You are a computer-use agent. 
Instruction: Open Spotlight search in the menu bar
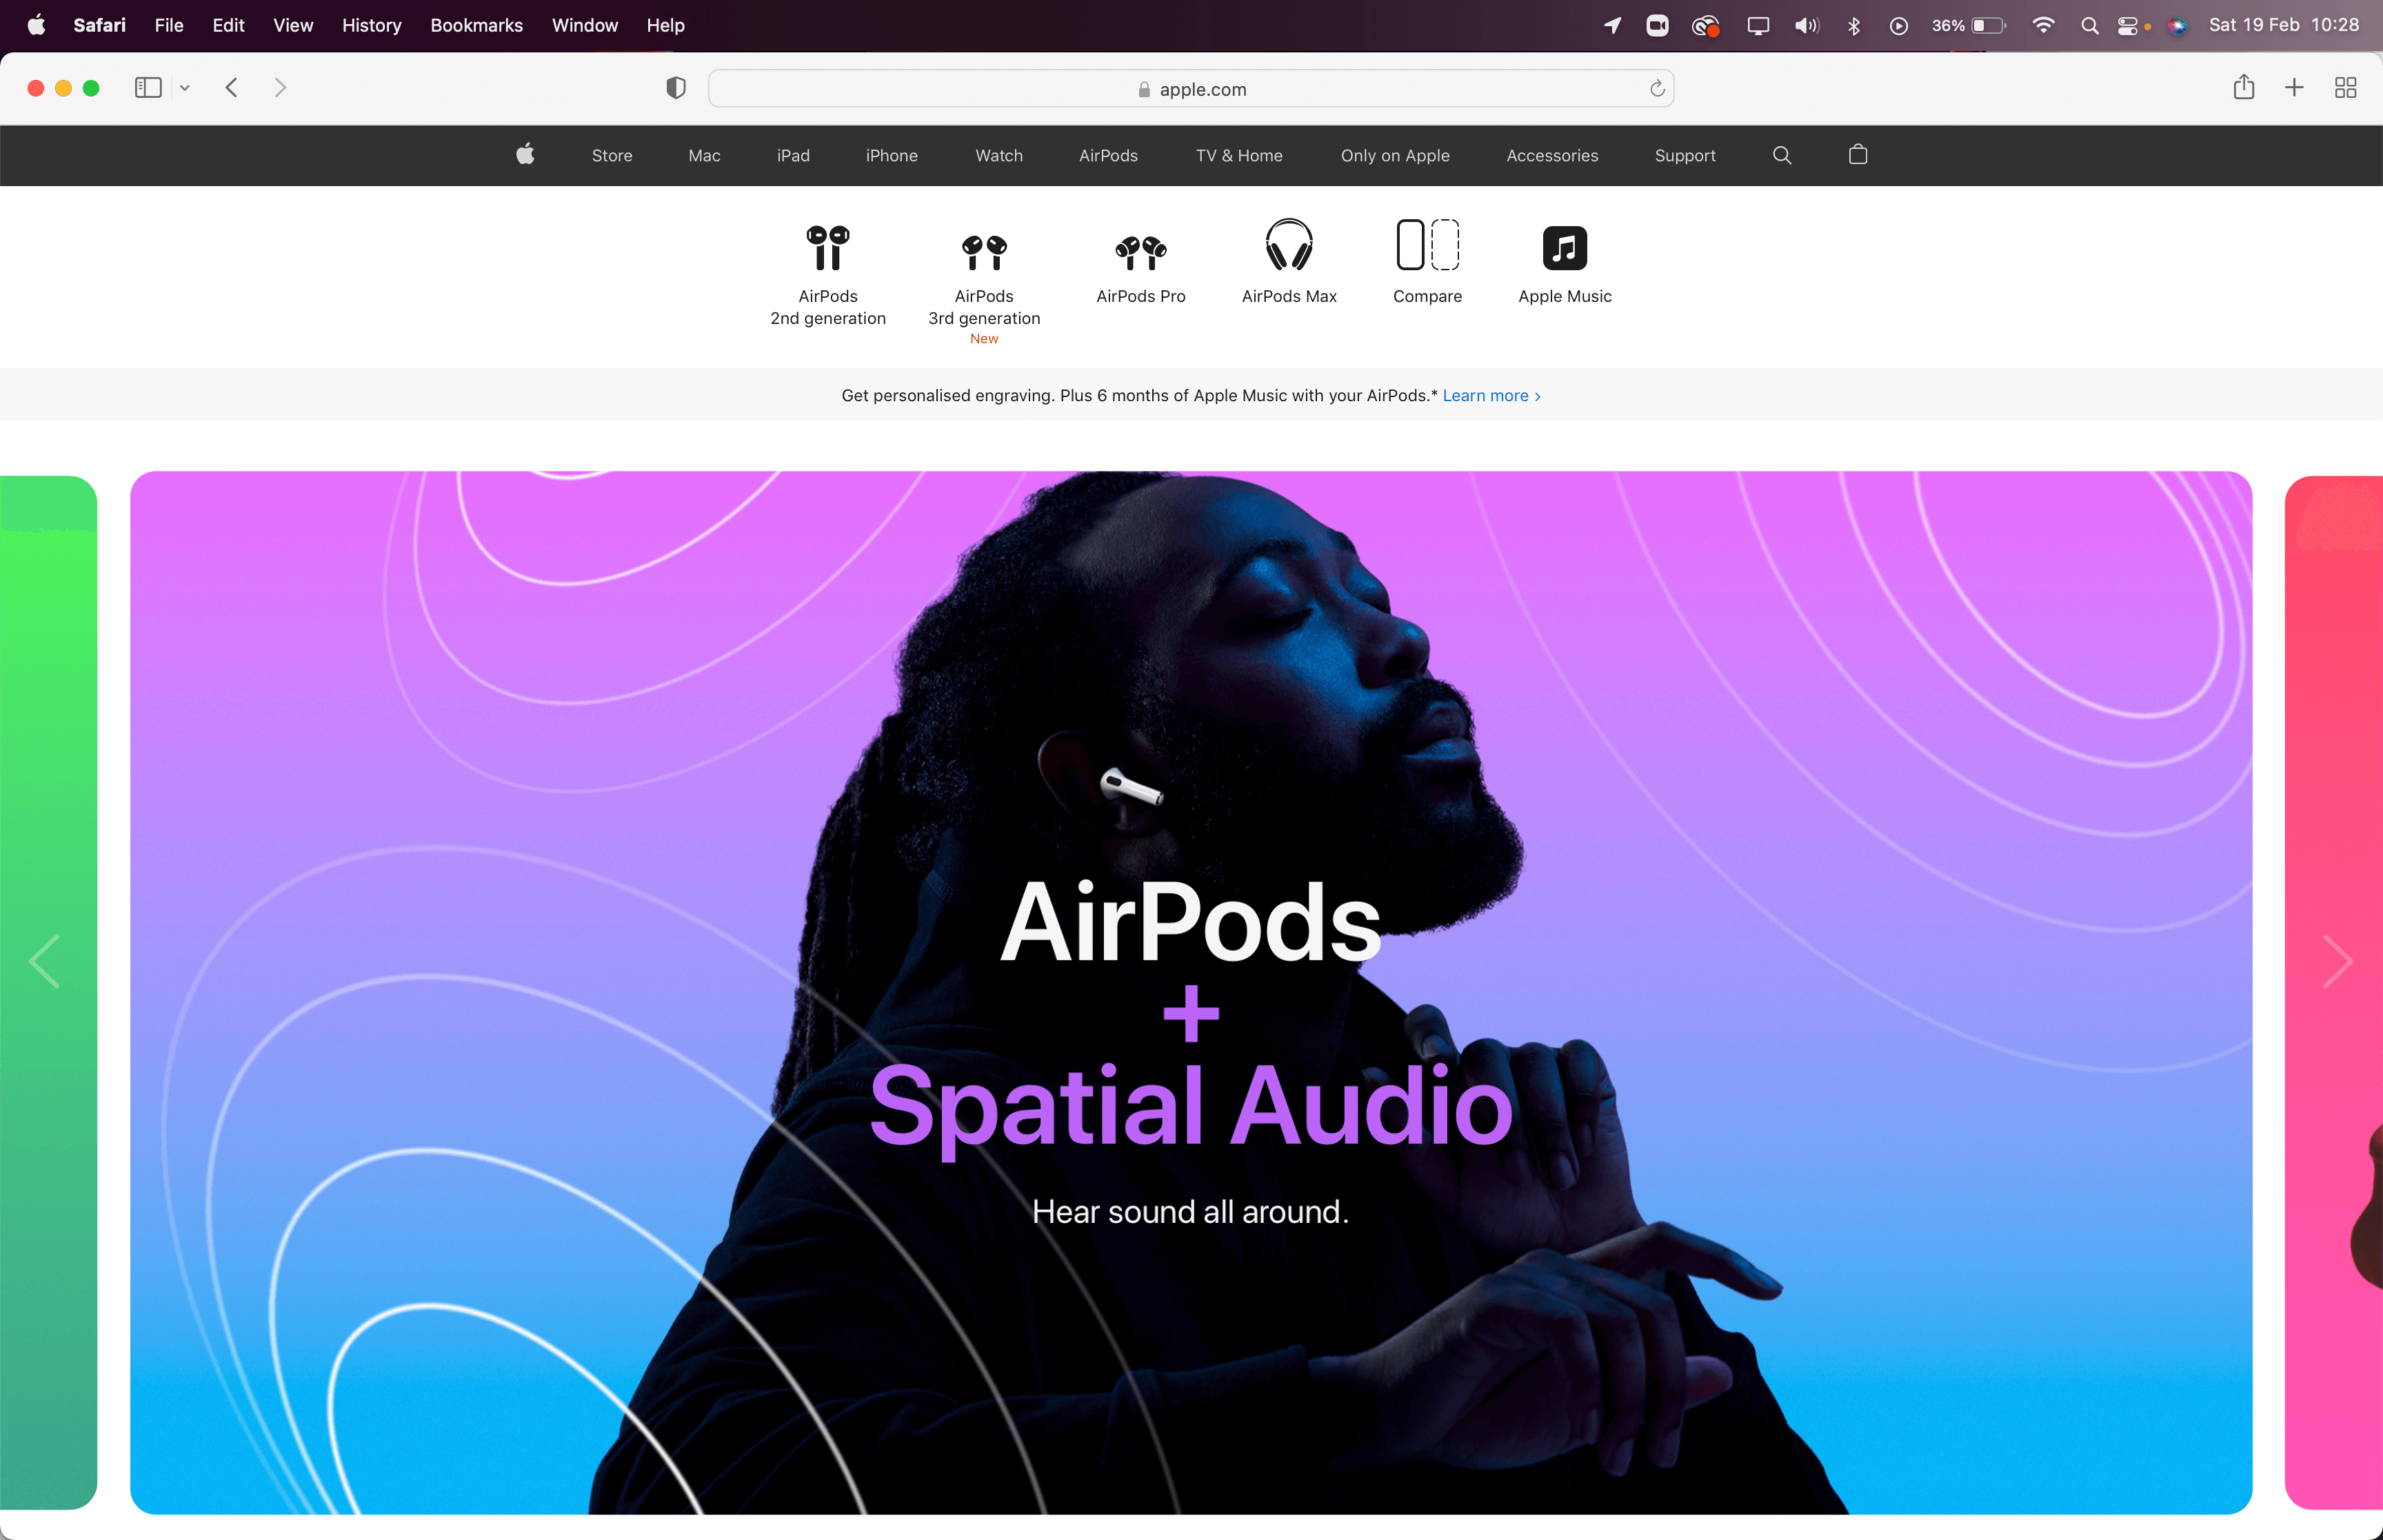pos(2089,26)
